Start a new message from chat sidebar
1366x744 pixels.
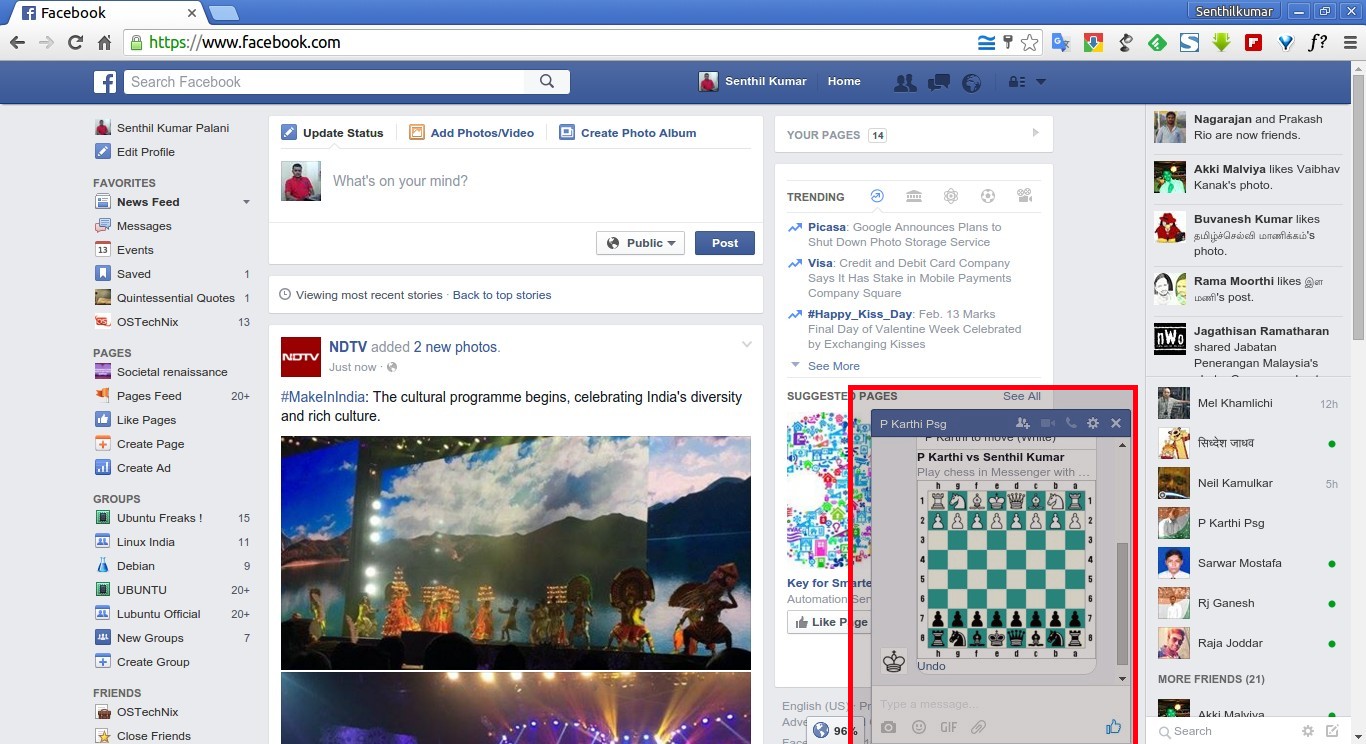tap(1332, 731)
